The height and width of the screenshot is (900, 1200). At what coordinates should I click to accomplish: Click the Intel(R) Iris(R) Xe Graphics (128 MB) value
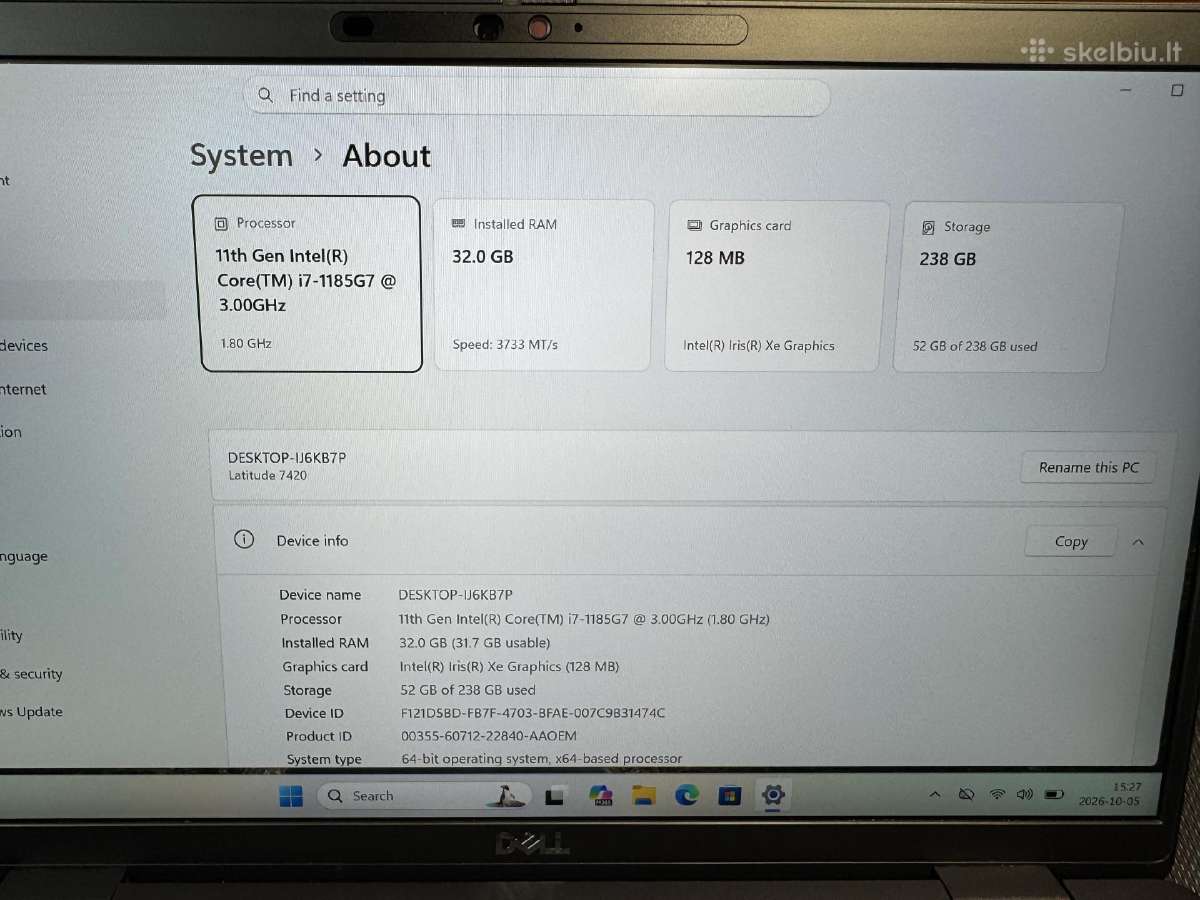[509, 666]
